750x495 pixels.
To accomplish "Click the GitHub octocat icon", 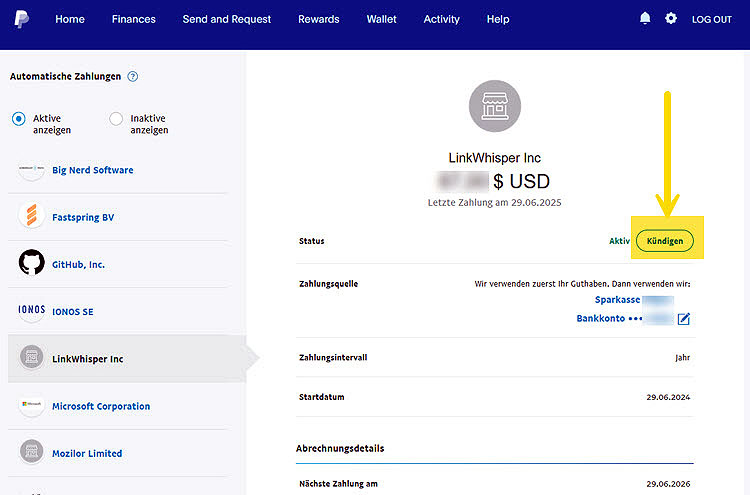I will click(32, 262).
